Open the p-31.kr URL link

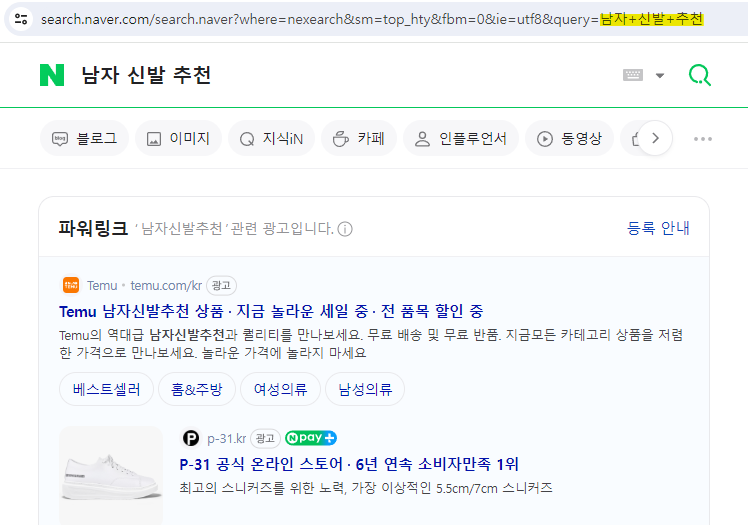pyautogui.click(x=227, y=438)
